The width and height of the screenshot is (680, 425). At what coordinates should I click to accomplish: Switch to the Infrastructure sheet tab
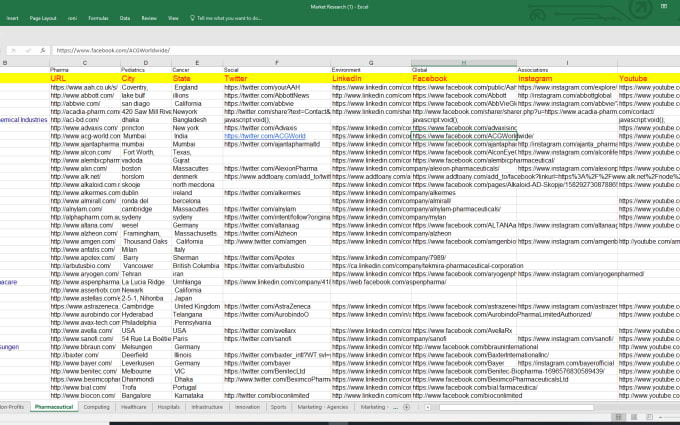[207, 407]
